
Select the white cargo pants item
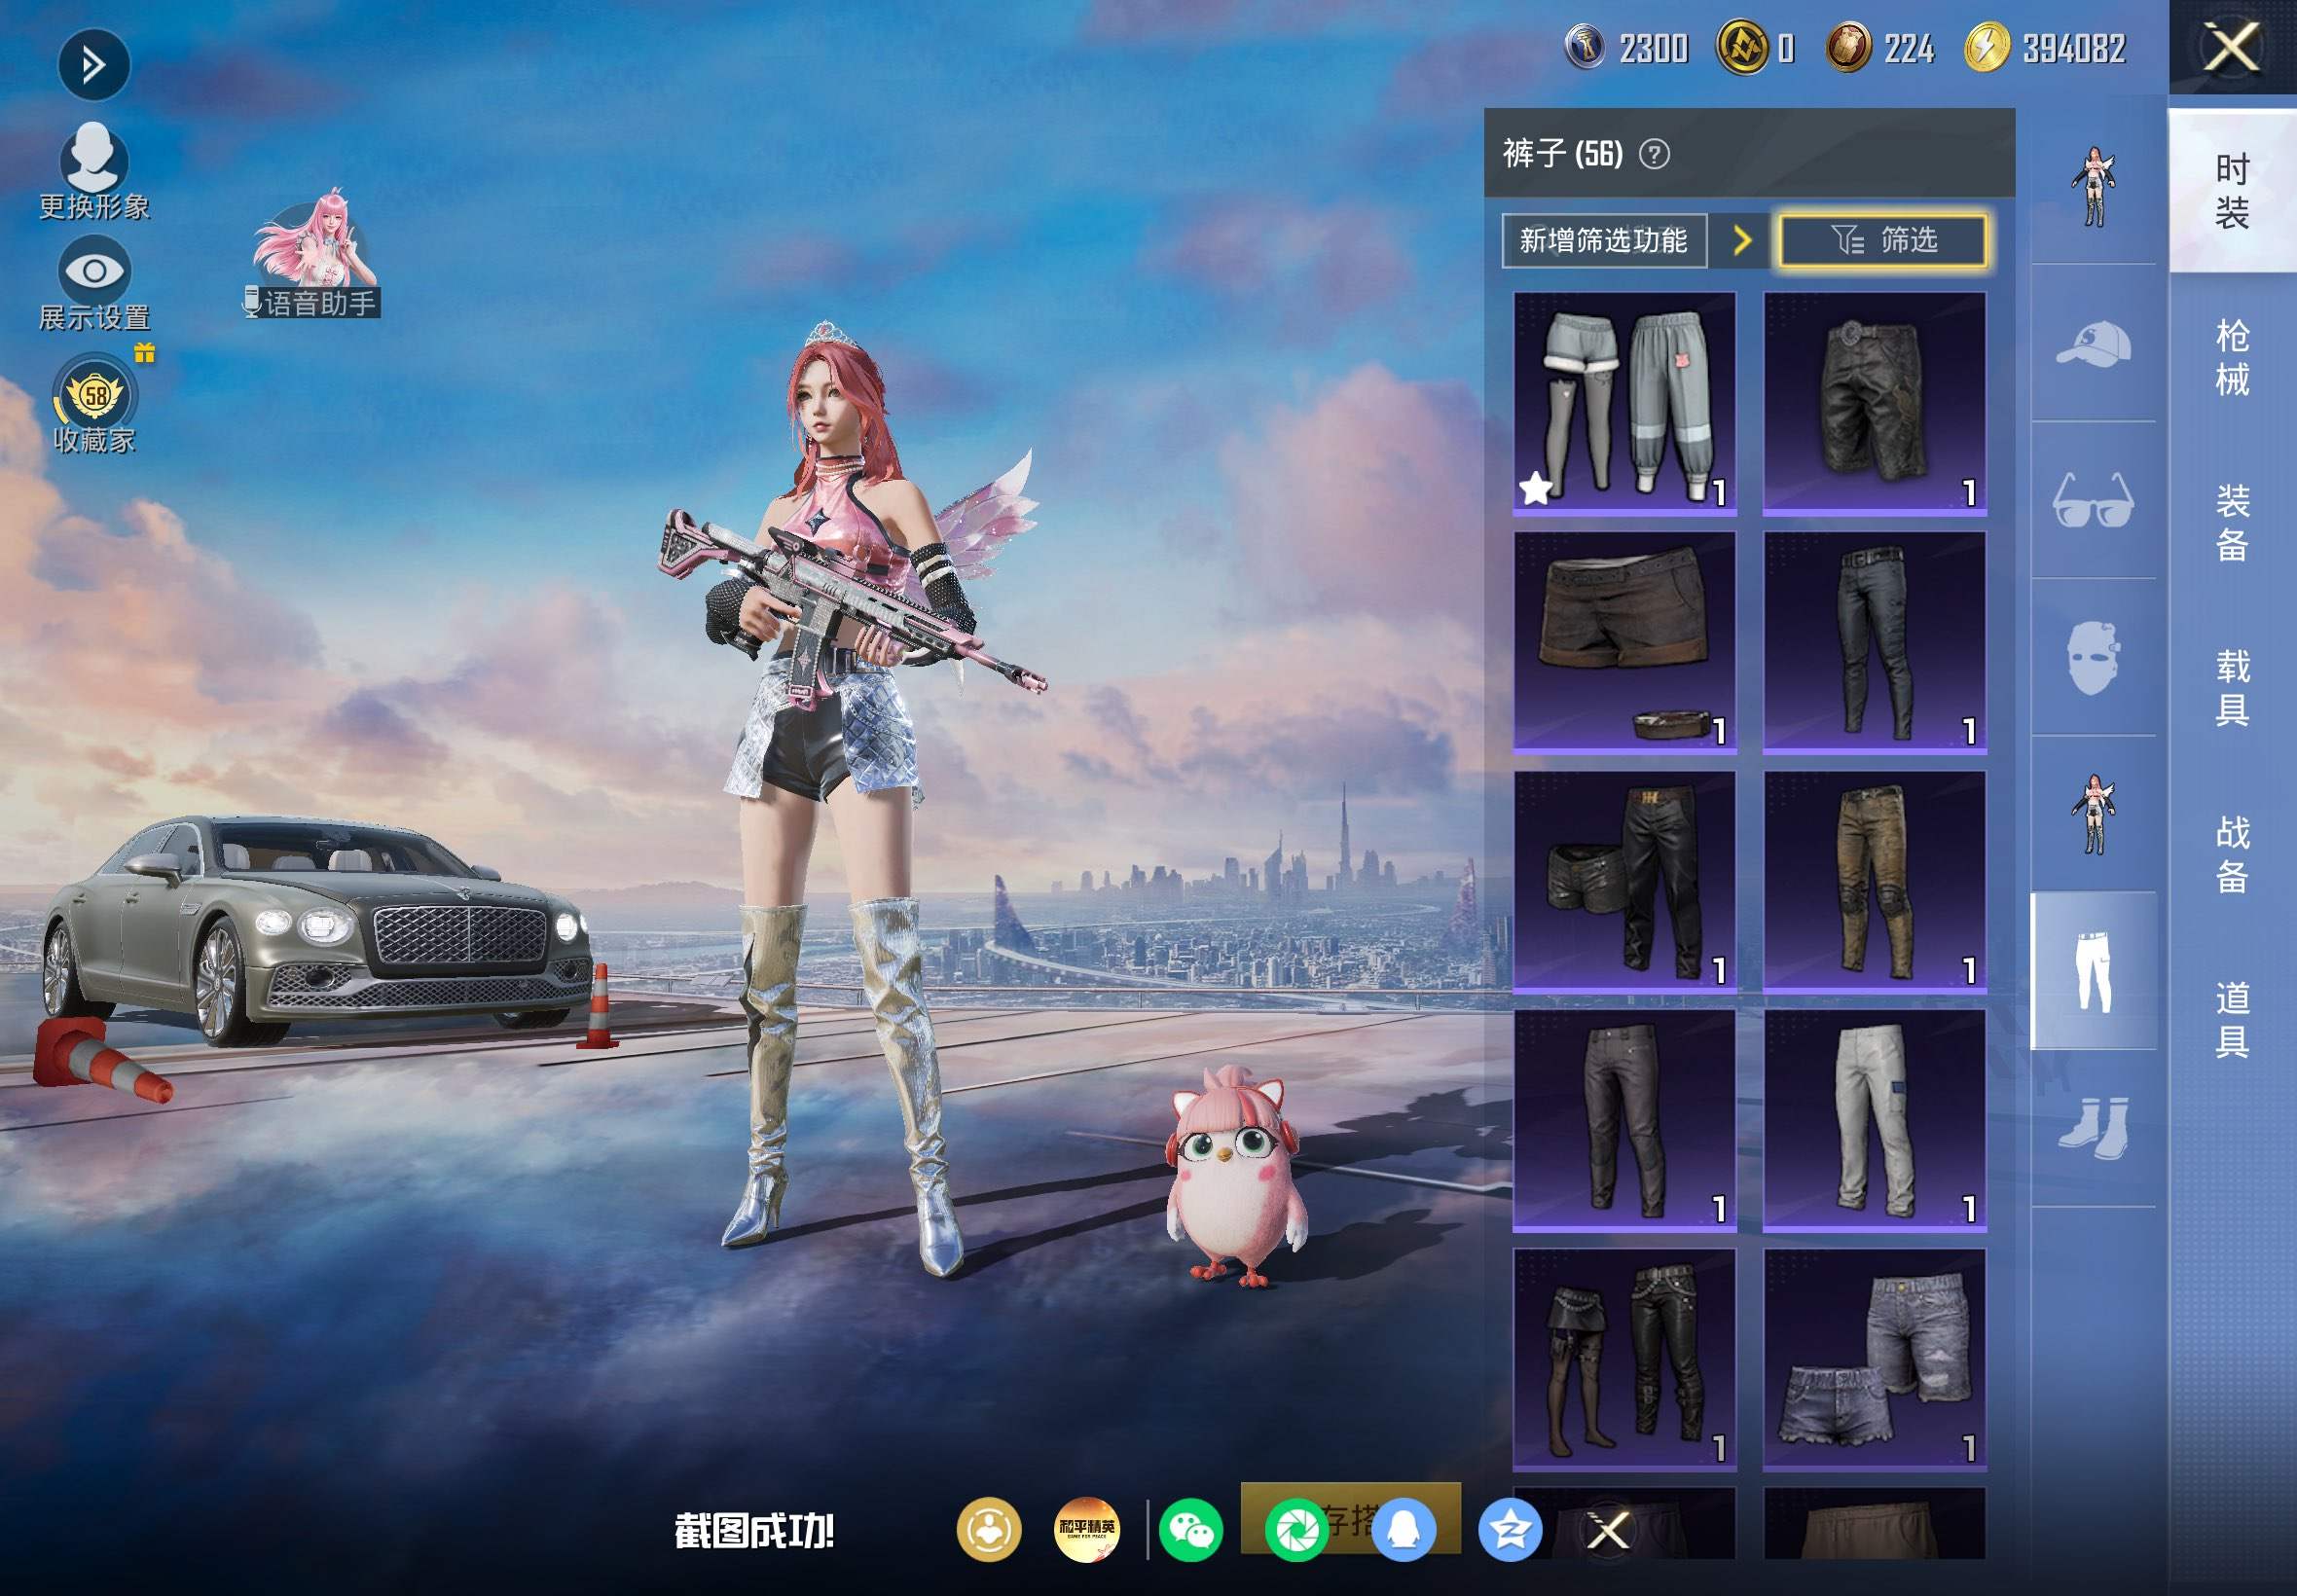point(1874,1121)
